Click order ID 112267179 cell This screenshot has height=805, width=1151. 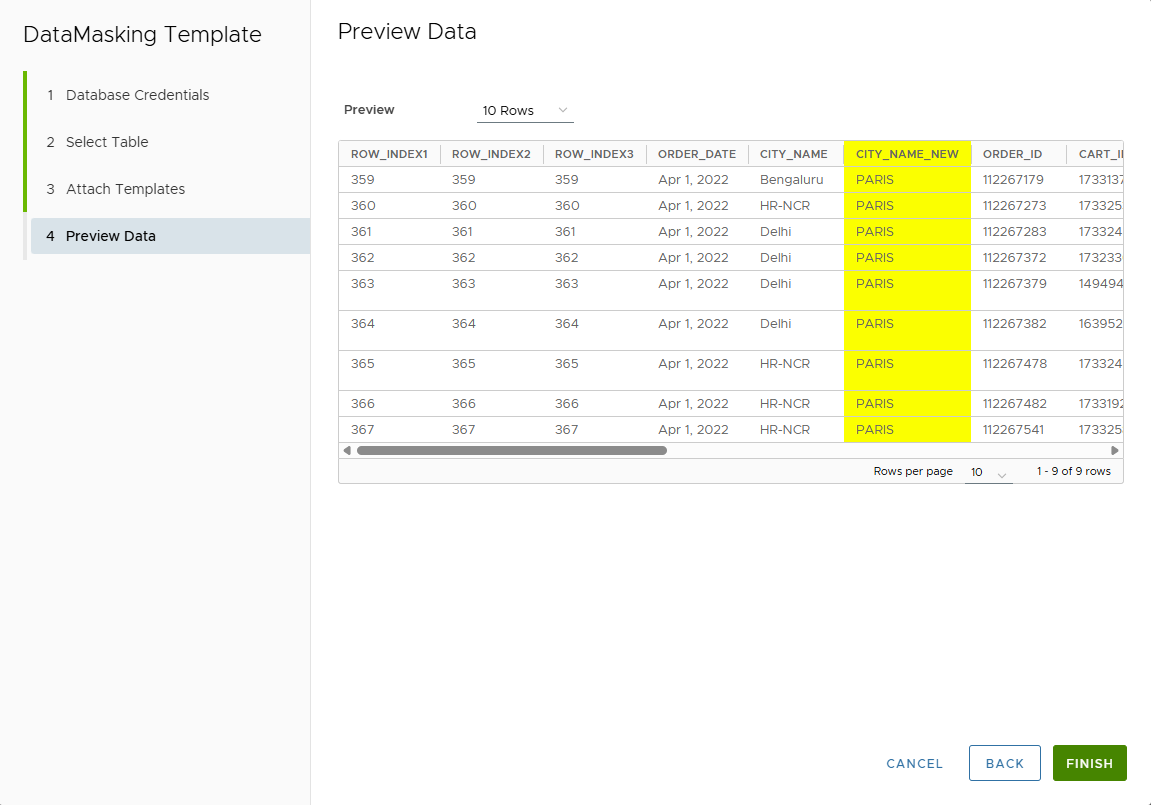click(x=1013, y=180)
